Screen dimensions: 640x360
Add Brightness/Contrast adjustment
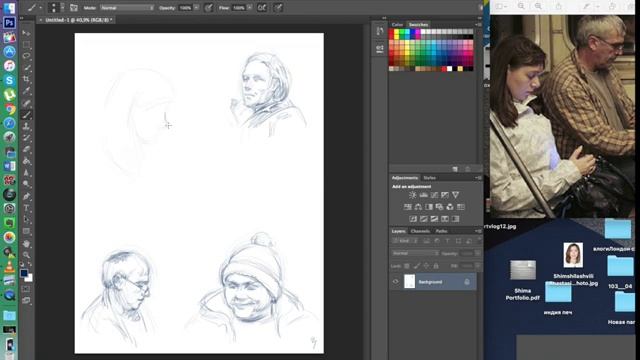413,195
